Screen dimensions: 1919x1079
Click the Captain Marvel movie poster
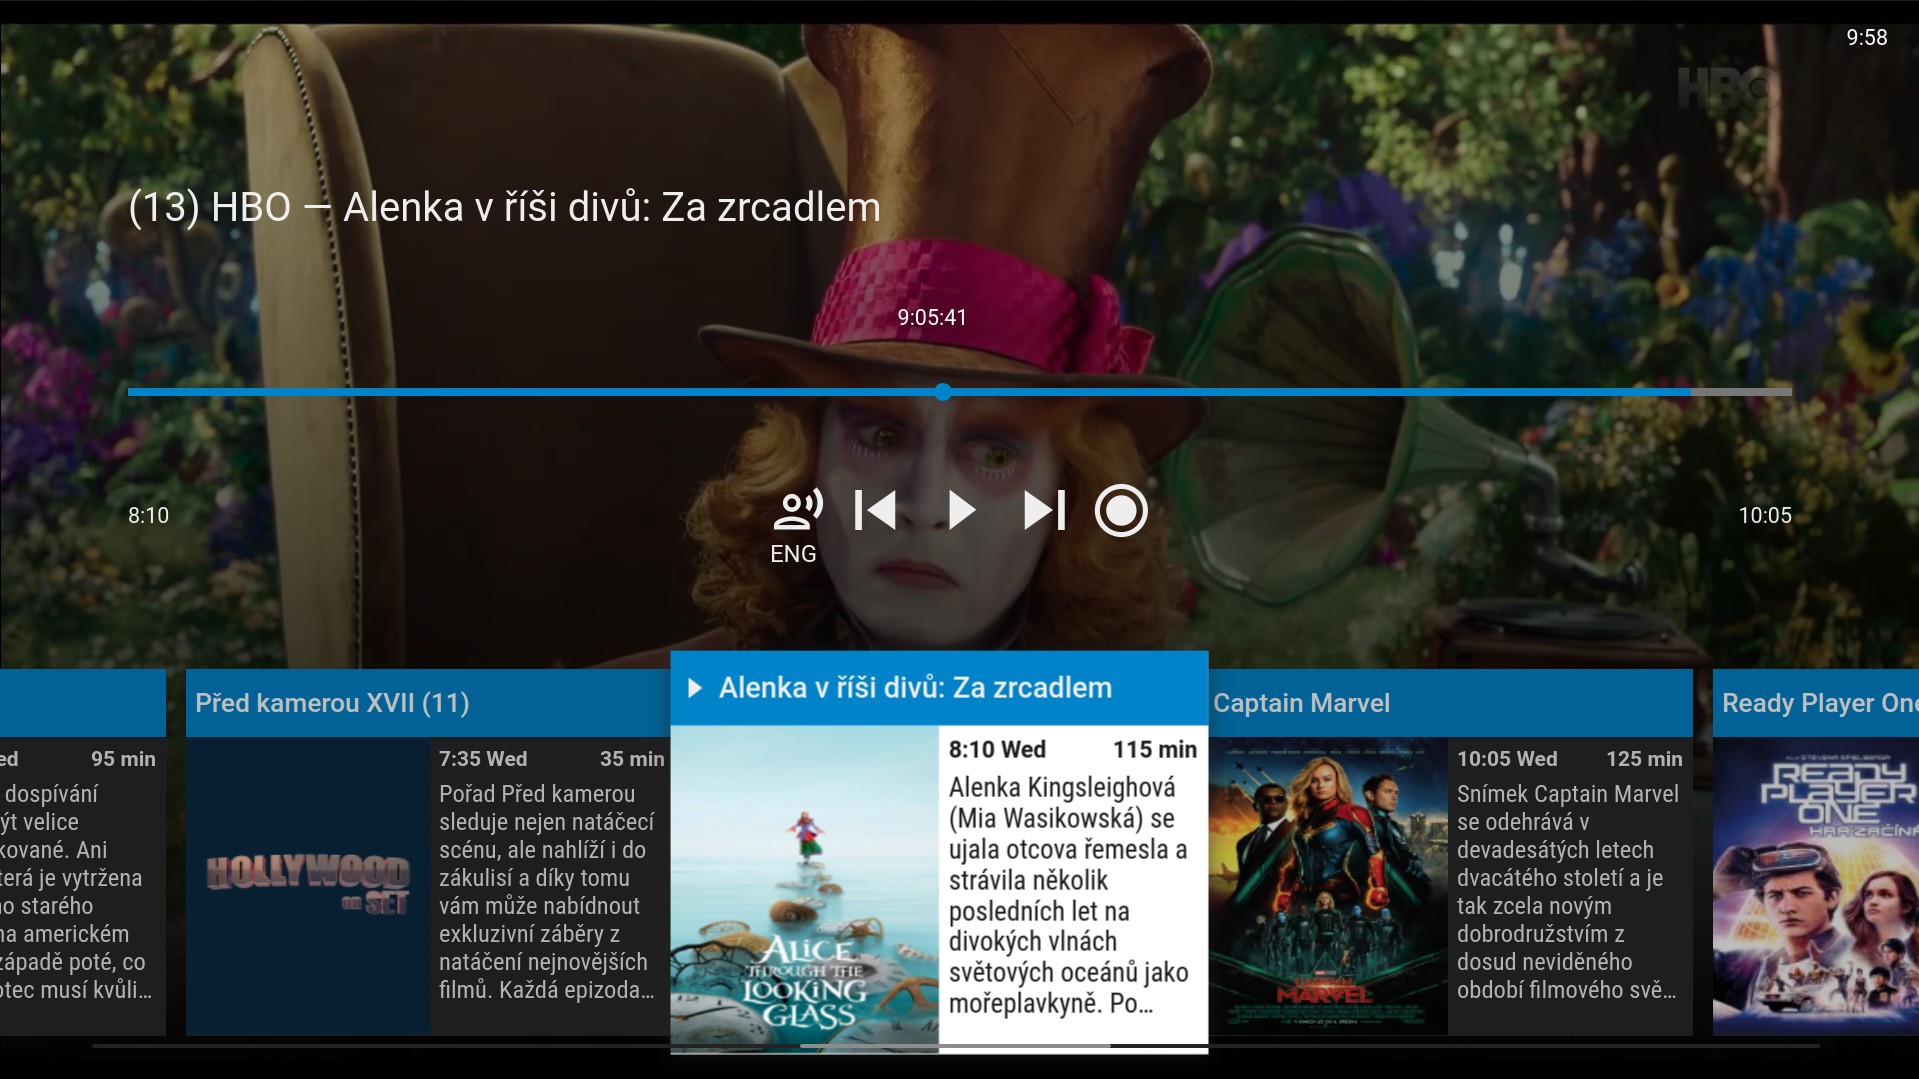[1328, 885]
